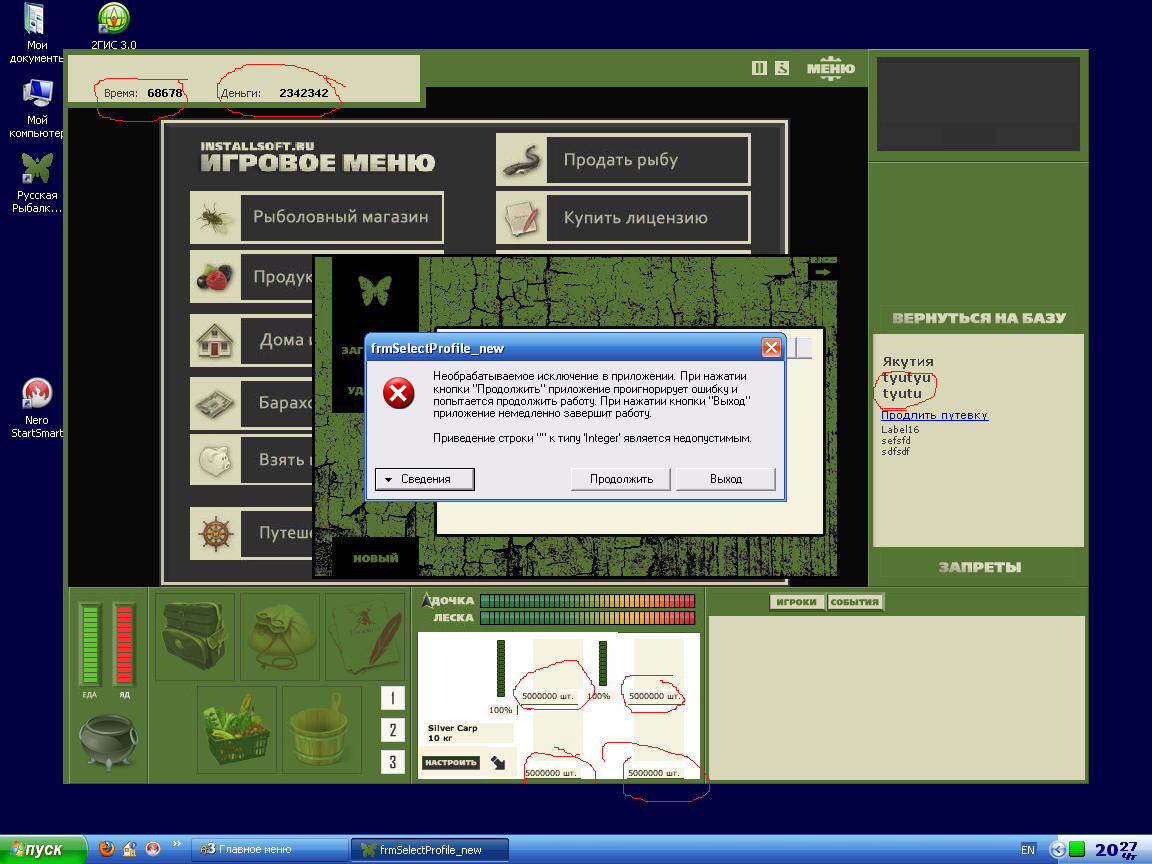Click the piggy bank icon in game menu
1152x864 pixels.
pos(215,460)
